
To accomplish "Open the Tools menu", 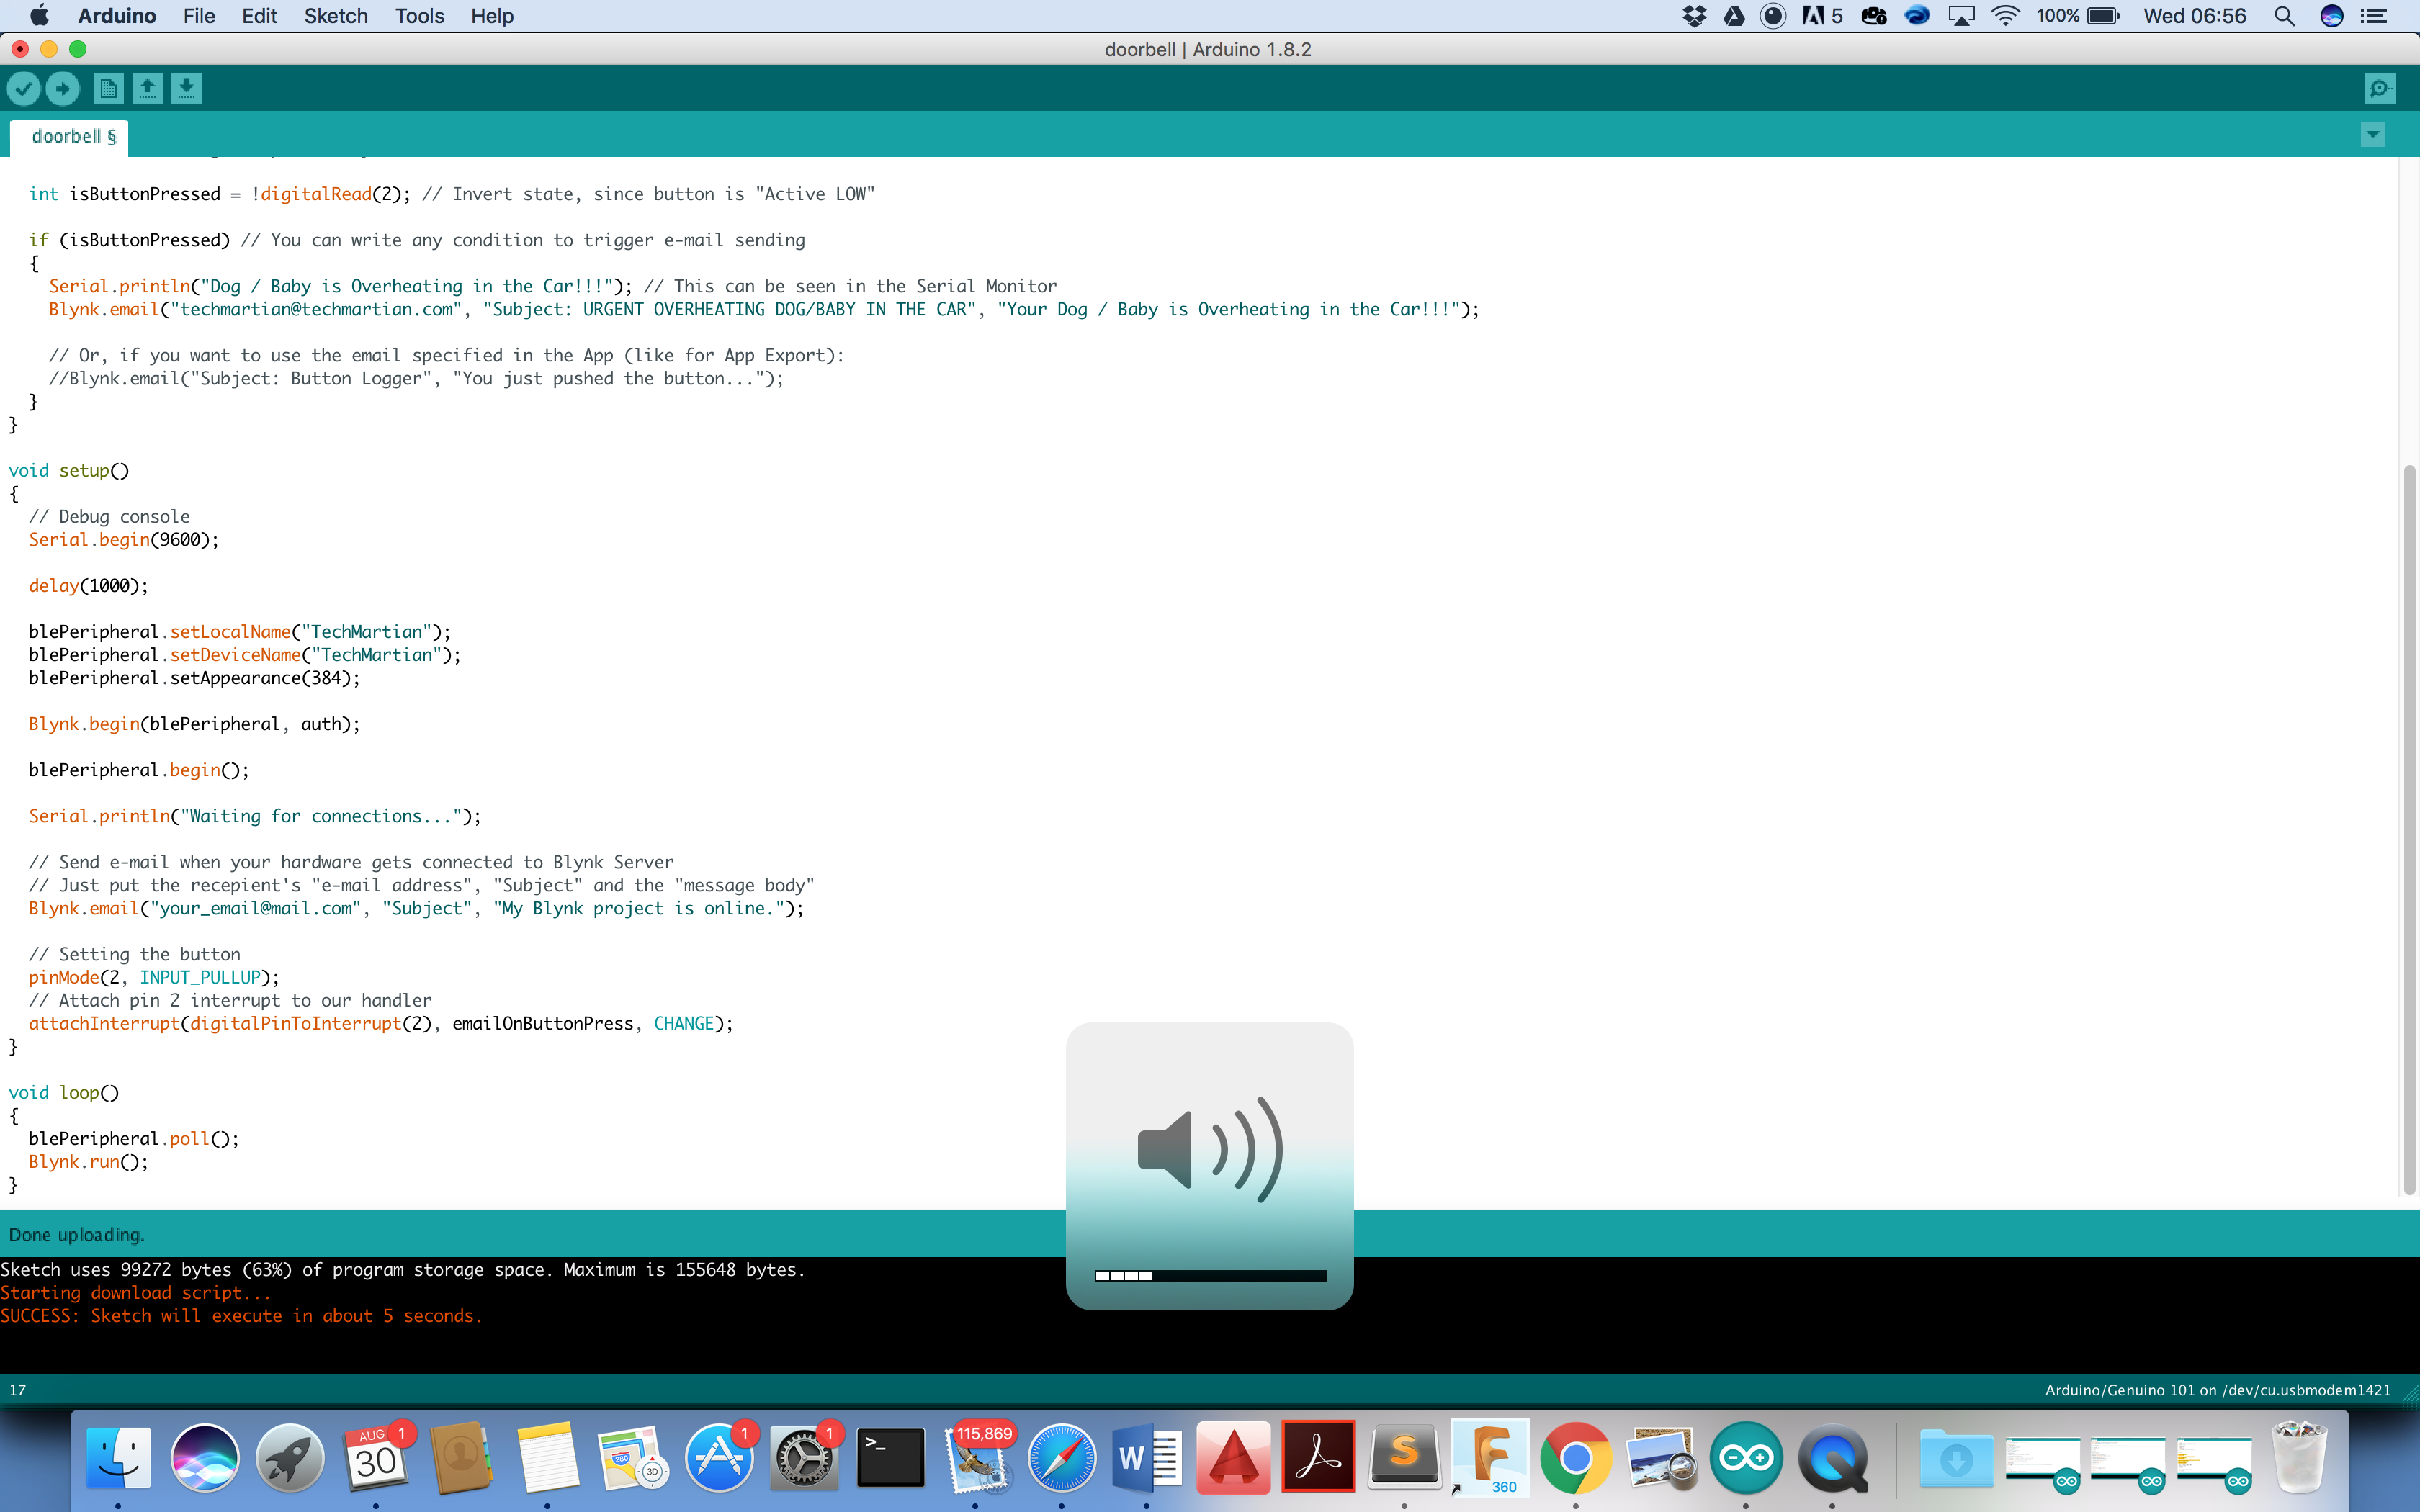I will point(419,16).
